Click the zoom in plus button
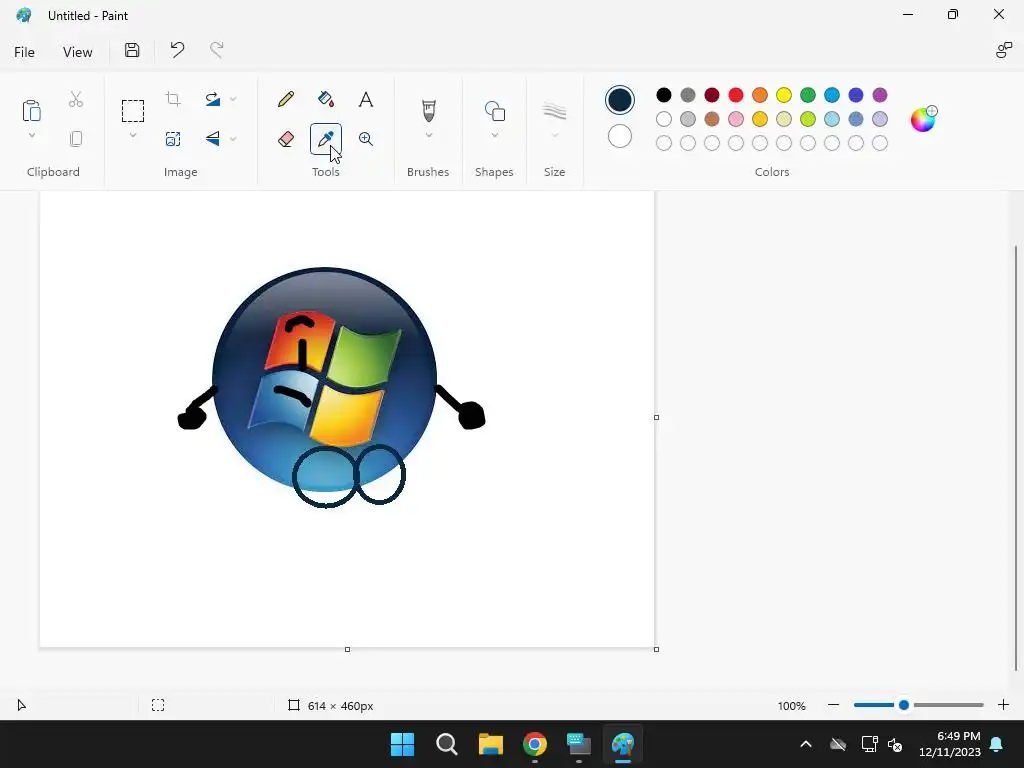 1004,705
